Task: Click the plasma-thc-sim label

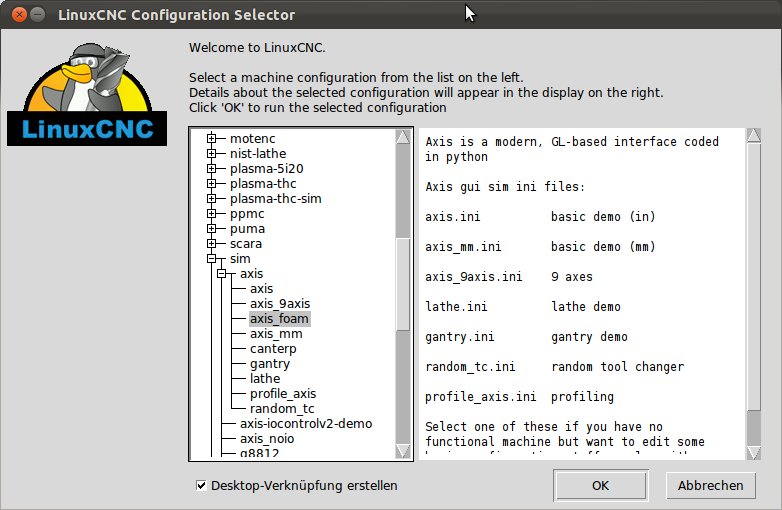Action: 275,198
